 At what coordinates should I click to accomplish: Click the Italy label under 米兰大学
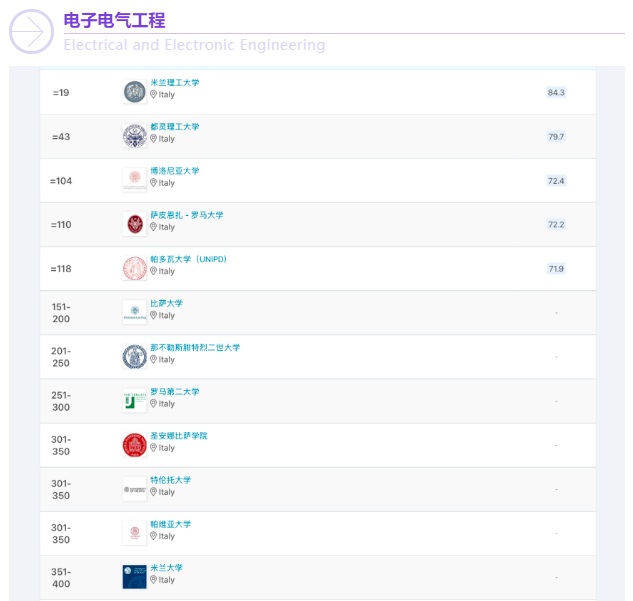pyautogui.click(x=166, y=580)
